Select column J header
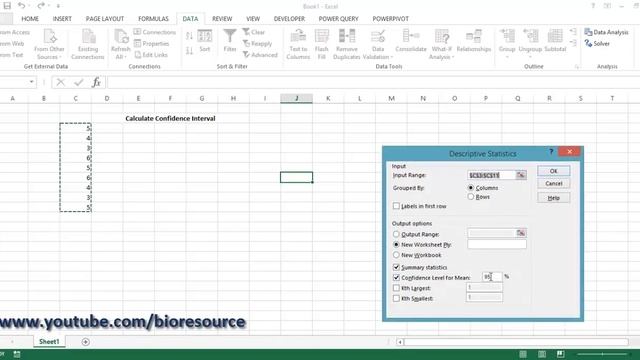This screenshot has height=360, width=640. [x=296, y=98]
